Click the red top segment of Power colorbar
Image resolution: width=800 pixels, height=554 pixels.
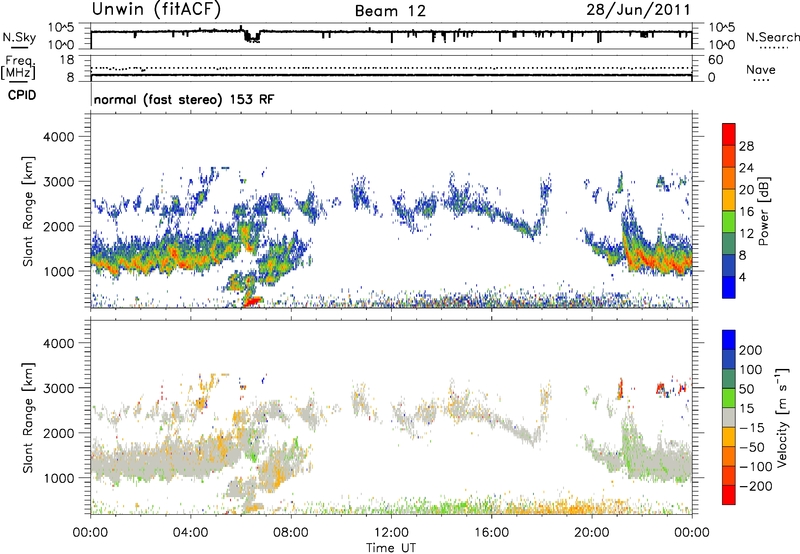729,135
